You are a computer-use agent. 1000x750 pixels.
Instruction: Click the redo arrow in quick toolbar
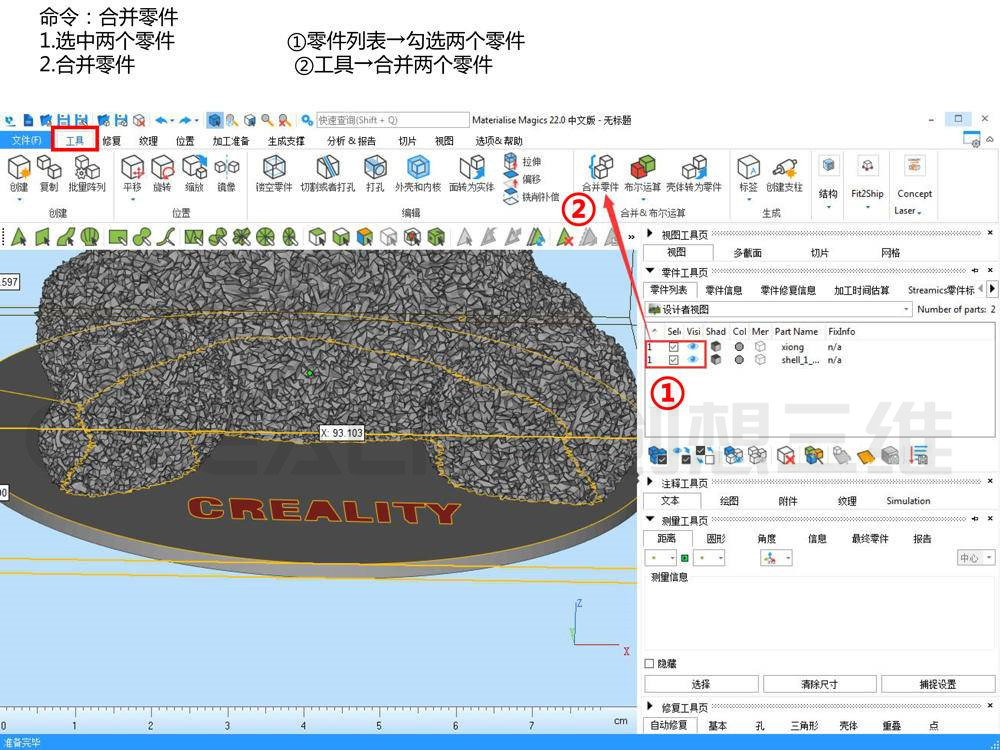click(x=185, y=120)
